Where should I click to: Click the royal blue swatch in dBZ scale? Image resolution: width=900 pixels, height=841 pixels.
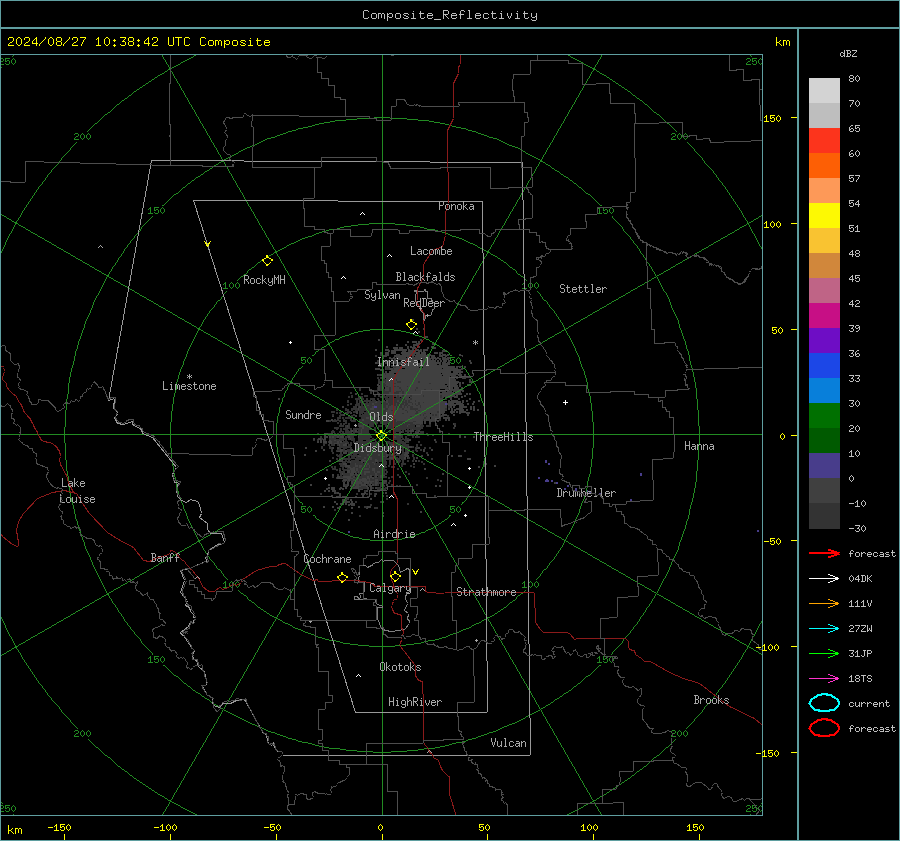tap(824, 365)
